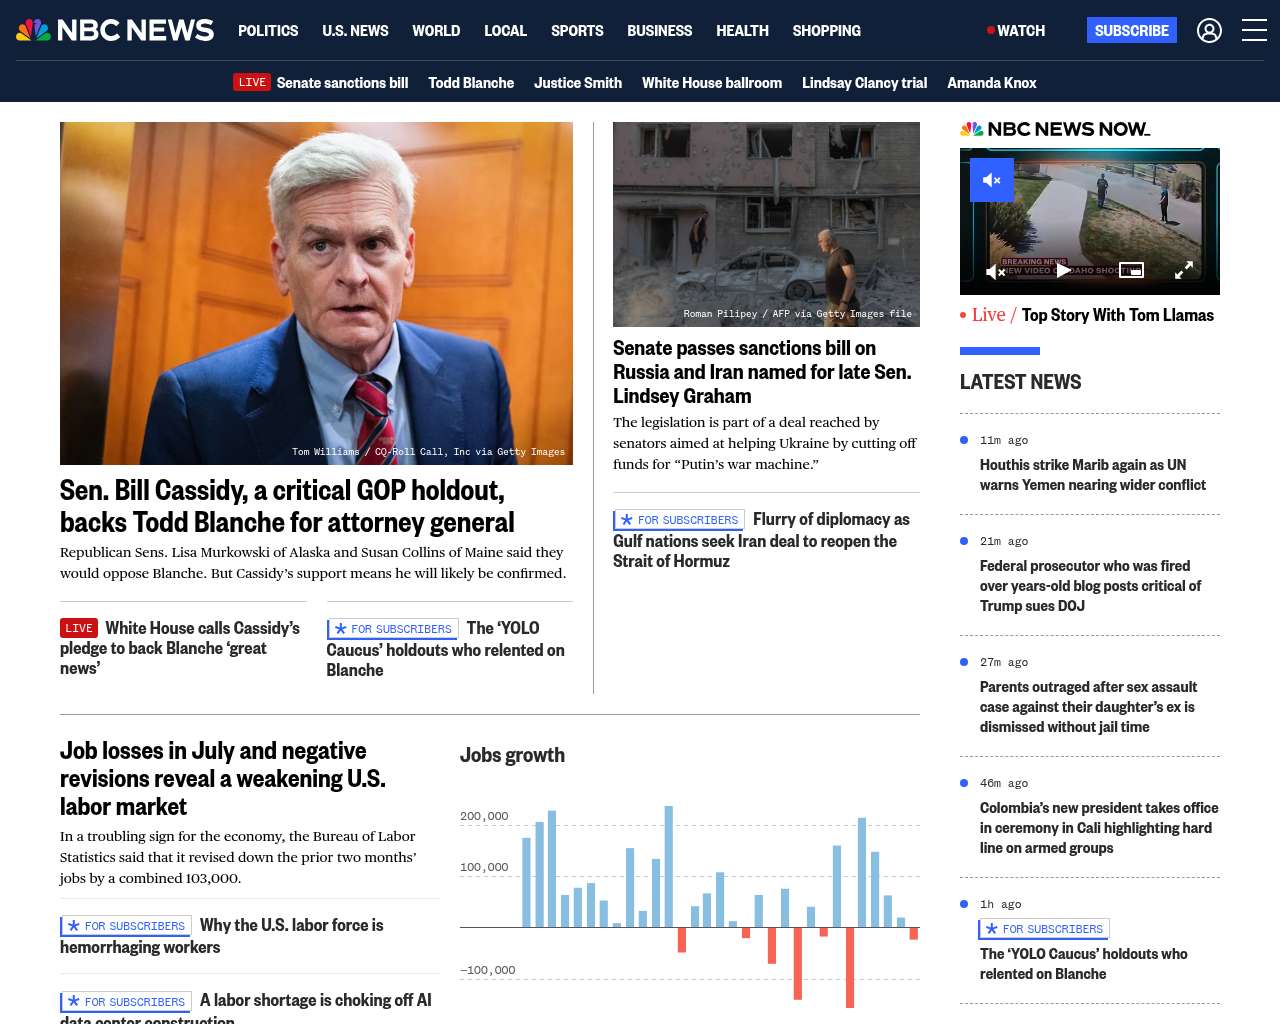Screen dimensions: 1280x1024
Task: Open the damaged building photo
Action: (x=766, y=224)
